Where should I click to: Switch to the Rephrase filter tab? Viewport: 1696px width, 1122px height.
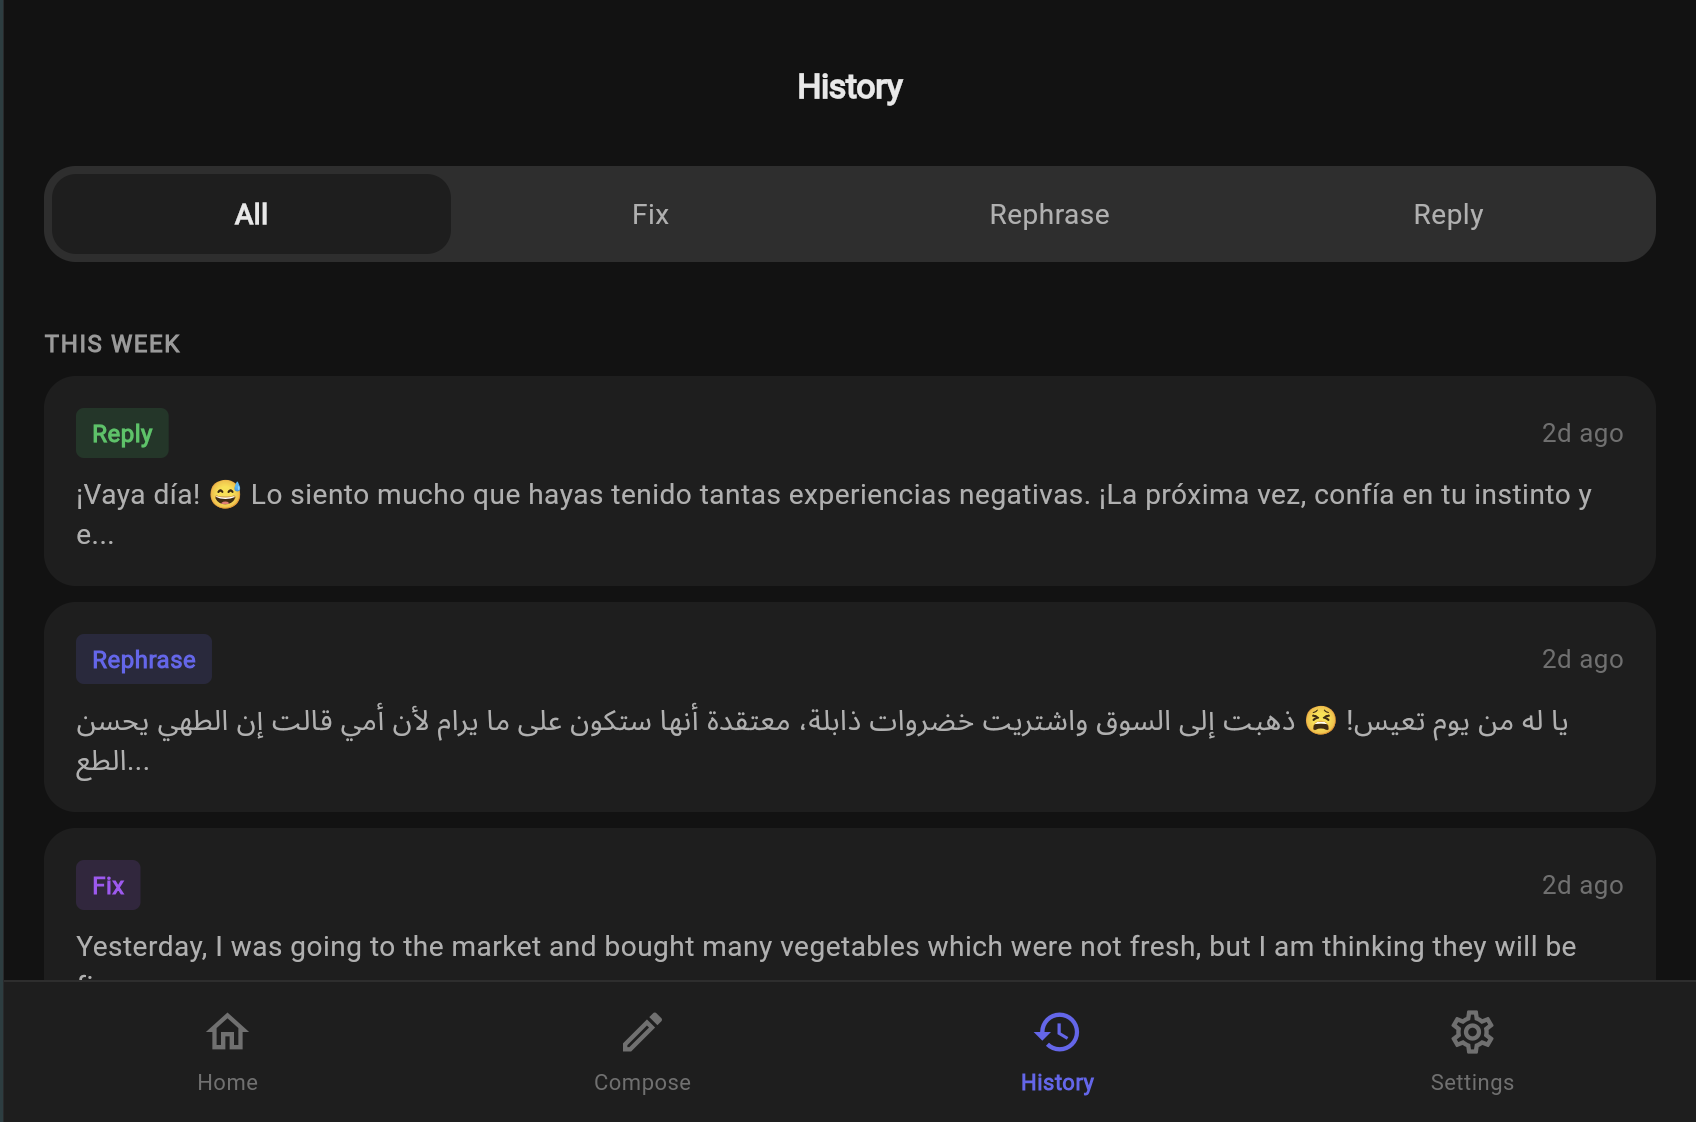1049,214
